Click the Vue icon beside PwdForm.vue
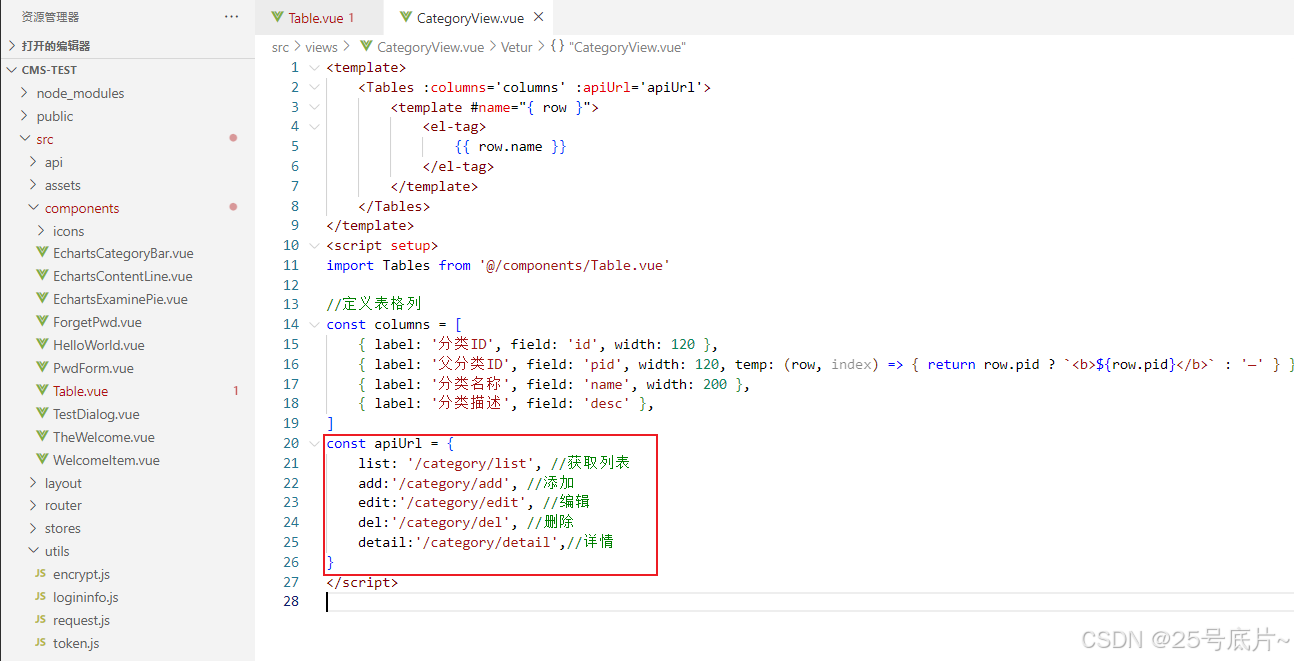 pos(42,368)
